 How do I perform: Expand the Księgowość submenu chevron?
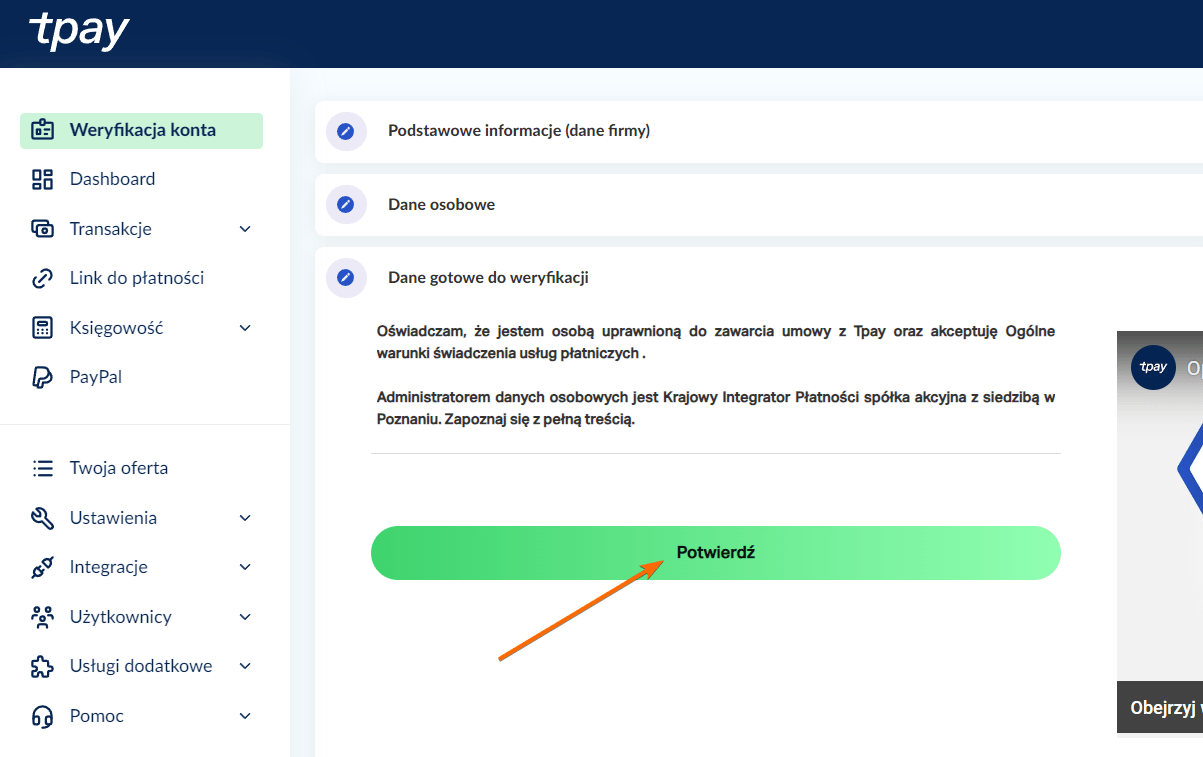[245, 328]
